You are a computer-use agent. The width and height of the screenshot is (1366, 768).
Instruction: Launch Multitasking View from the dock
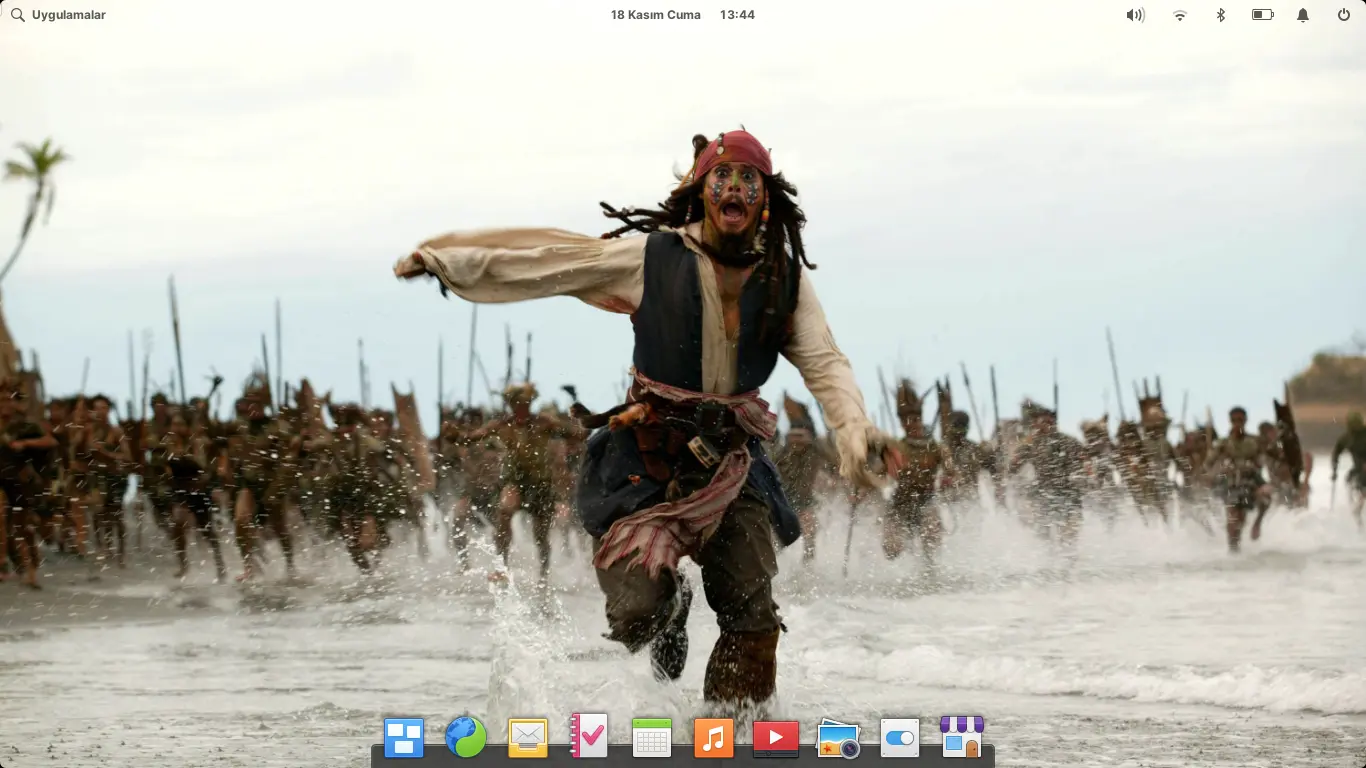click(404, 738)
